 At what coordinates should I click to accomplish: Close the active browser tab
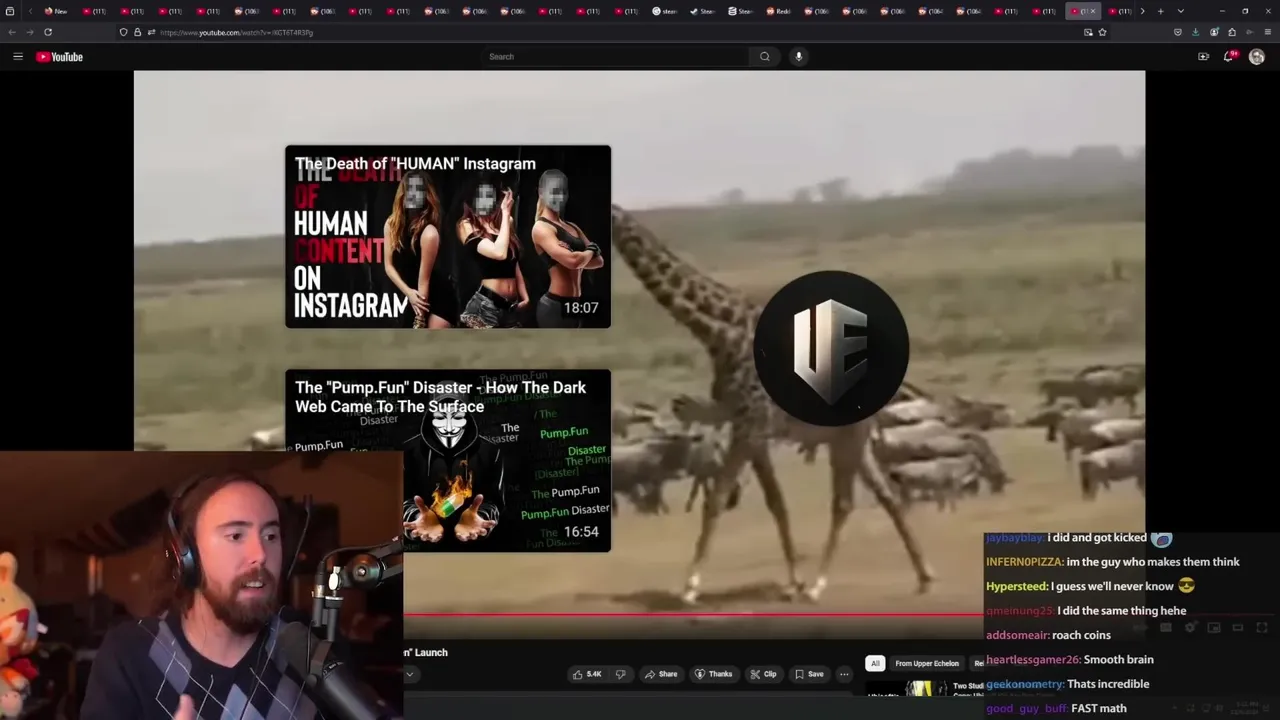[1093, 11]
